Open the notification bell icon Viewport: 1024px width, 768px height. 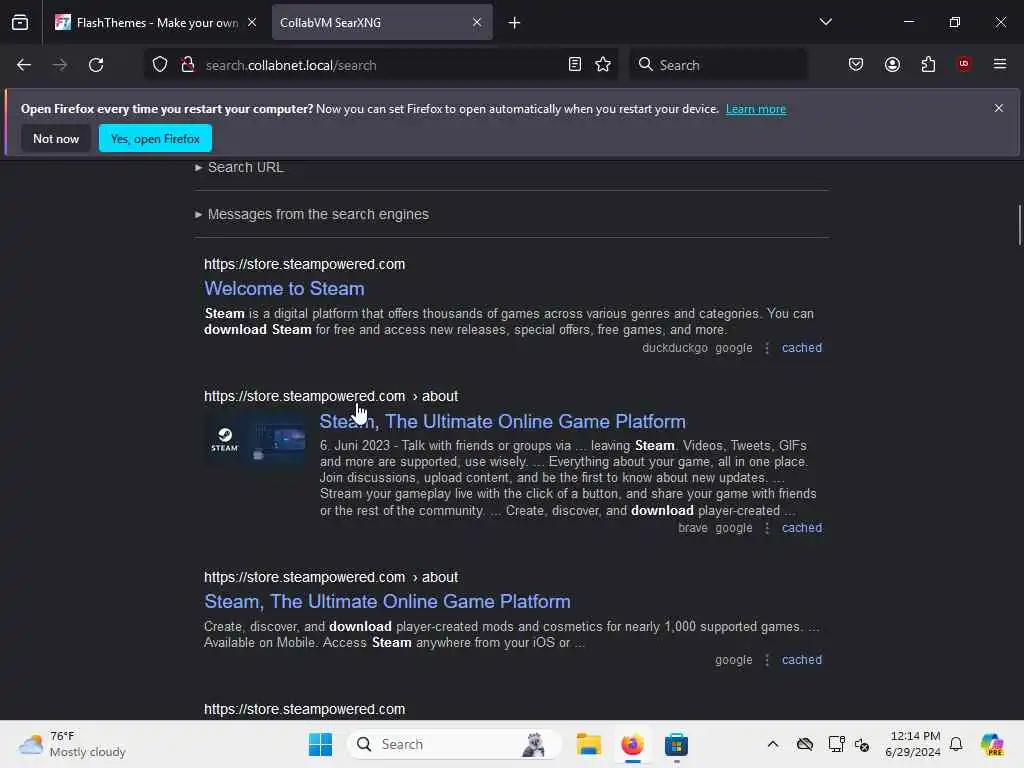tap(956, 744)
